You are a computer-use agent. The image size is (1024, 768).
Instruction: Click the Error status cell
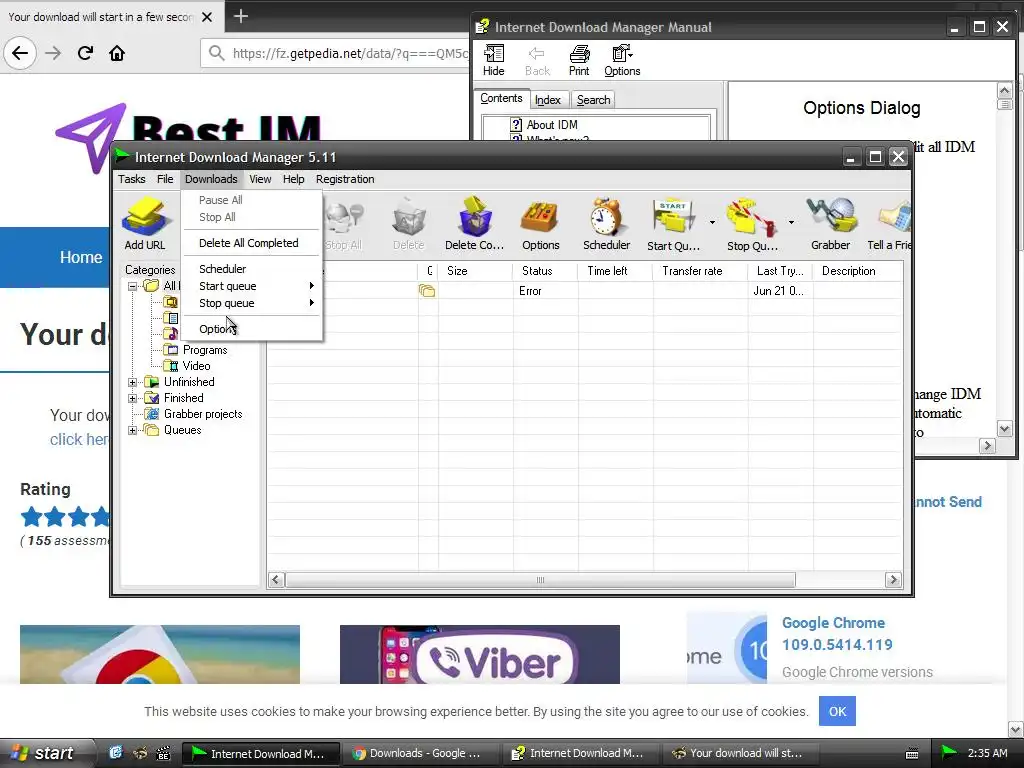pos(545,291)
